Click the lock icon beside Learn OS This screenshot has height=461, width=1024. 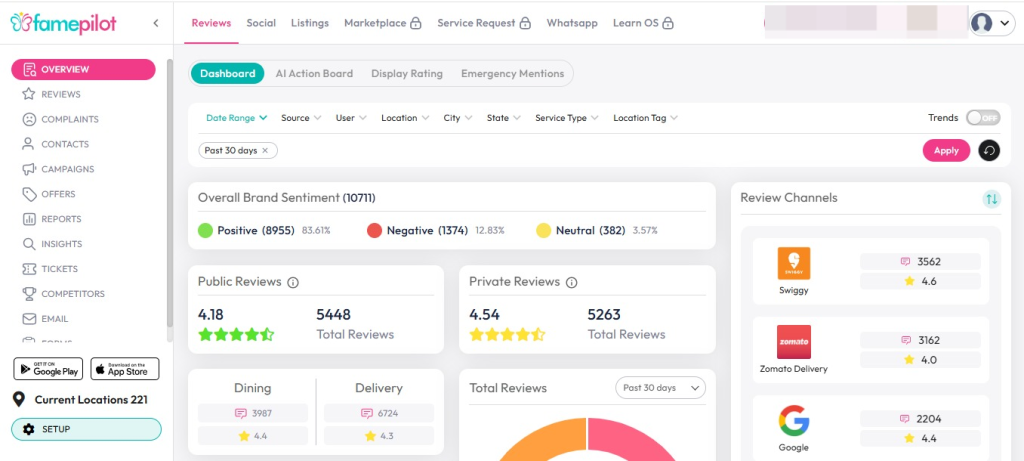coord(667,24)
